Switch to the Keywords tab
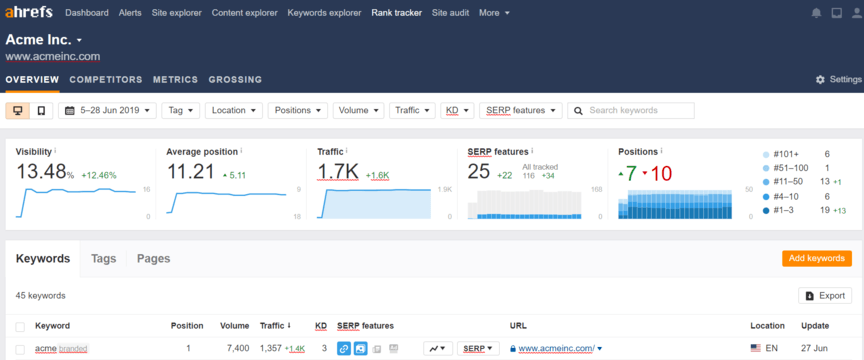The width and height of the screenshot is (864, 360). click(43, 259)
